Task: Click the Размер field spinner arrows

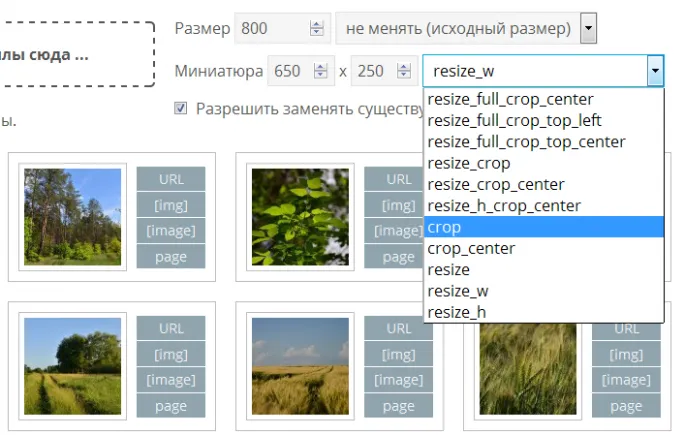Action: [x=317, y=29]
